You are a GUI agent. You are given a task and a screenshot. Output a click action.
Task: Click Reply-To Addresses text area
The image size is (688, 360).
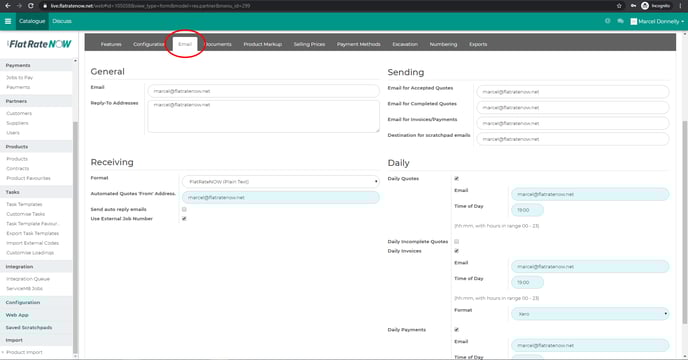tap(263, 116)
